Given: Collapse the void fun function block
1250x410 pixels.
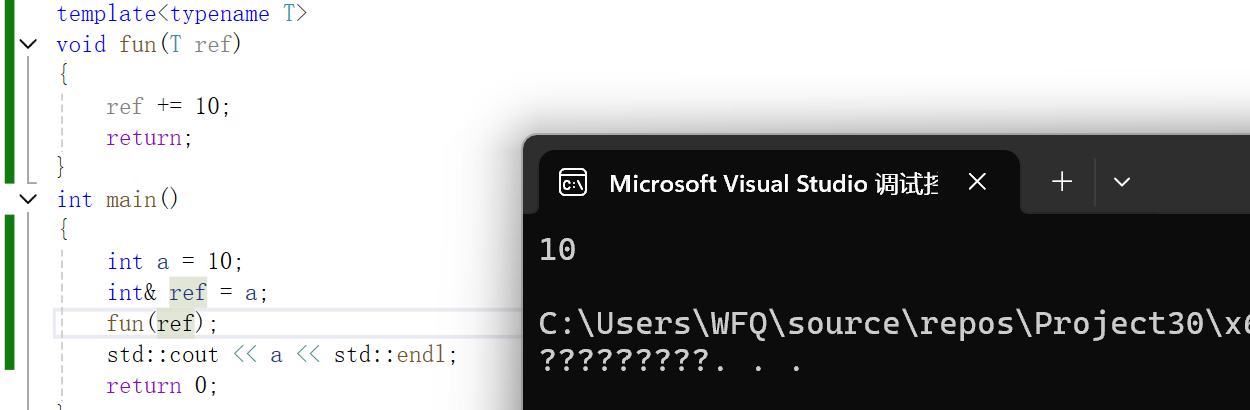Looking at the screenshot, I should [x=28, y=44].
